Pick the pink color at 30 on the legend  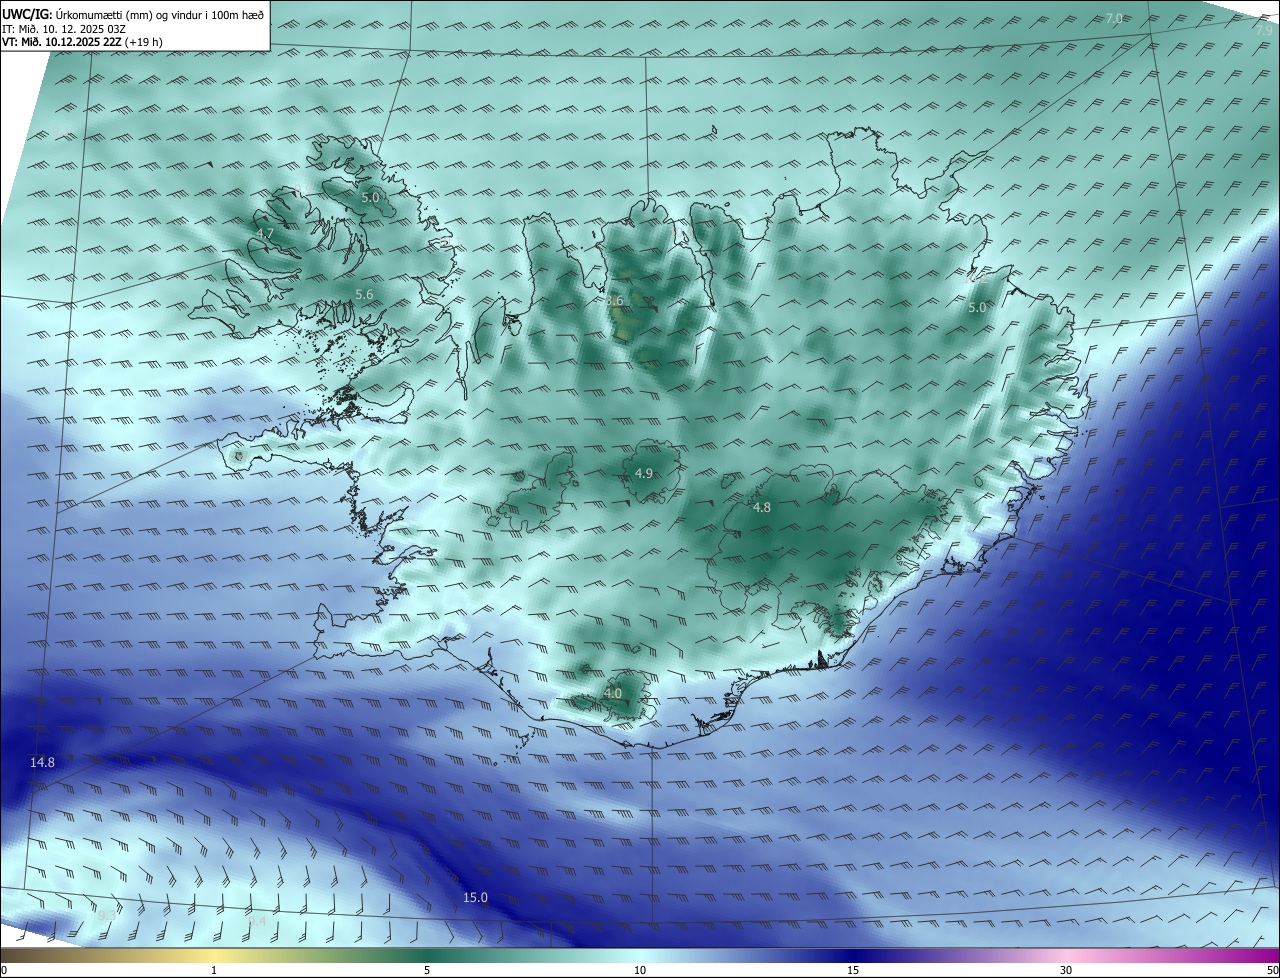[x=1066, y=955]
